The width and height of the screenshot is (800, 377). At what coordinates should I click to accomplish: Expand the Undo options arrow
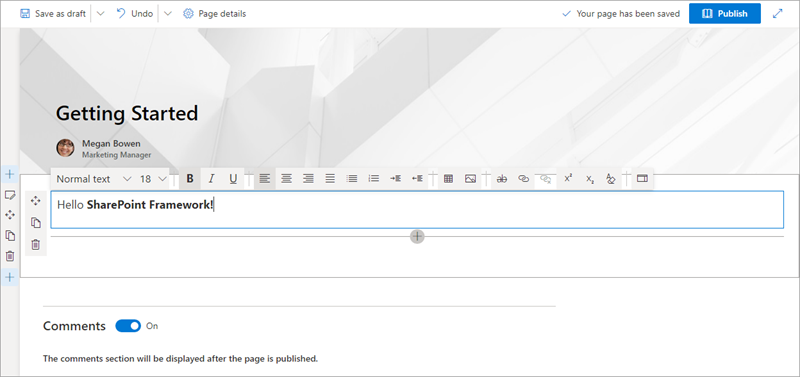(168, 14)
